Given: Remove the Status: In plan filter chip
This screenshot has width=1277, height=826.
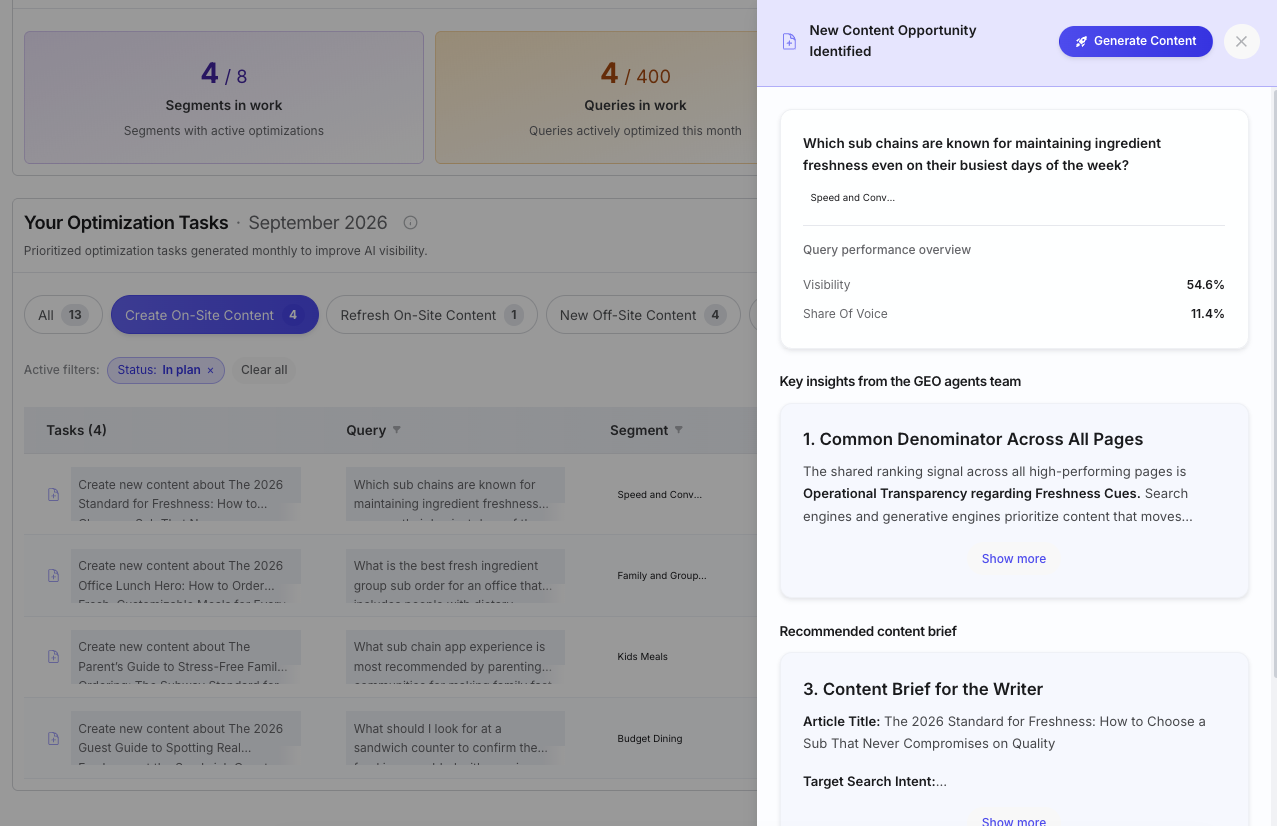Looking at the screenshot, I should (x=210, y=370).
